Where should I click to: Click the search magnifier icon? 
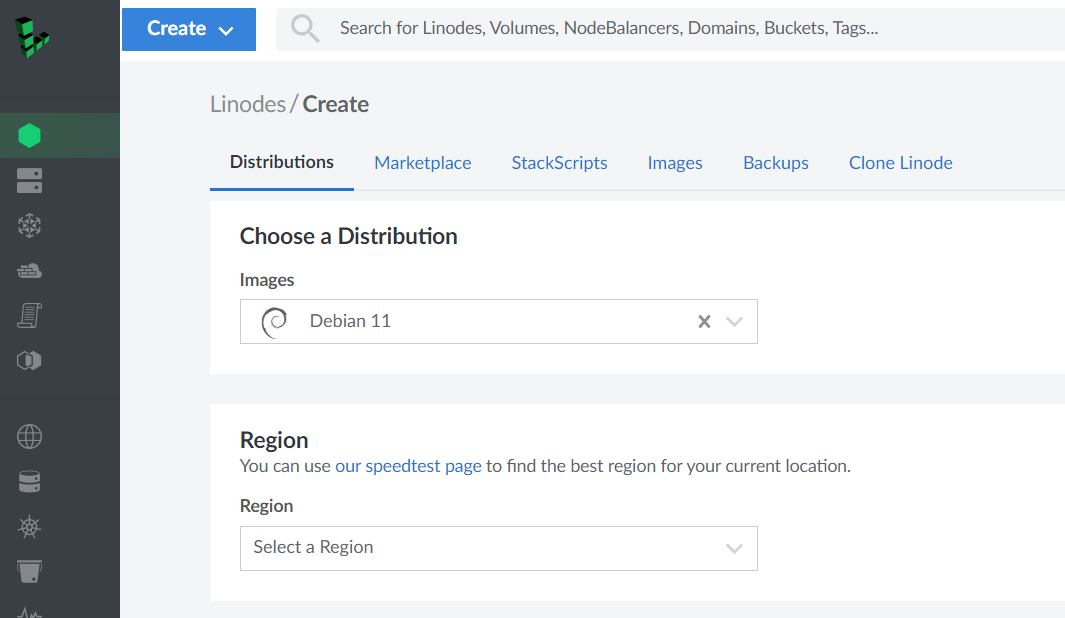tap(304, 29)
